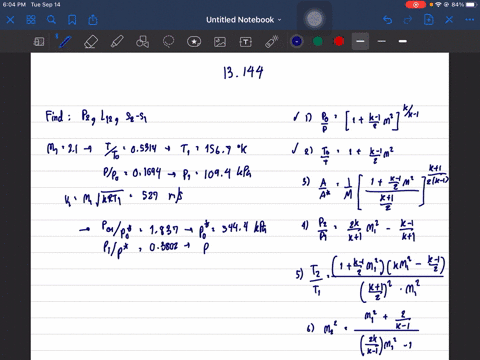Open the share and export menu

[93, 20]
